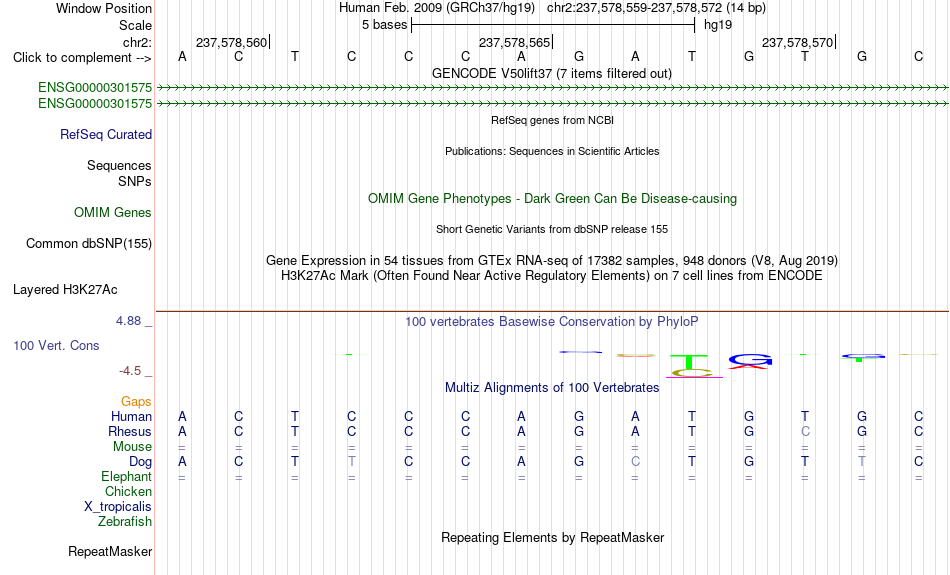Click the 5 bases scale bar
The width and height of the screenshot is (950, 575).
(x=553, y=25)
